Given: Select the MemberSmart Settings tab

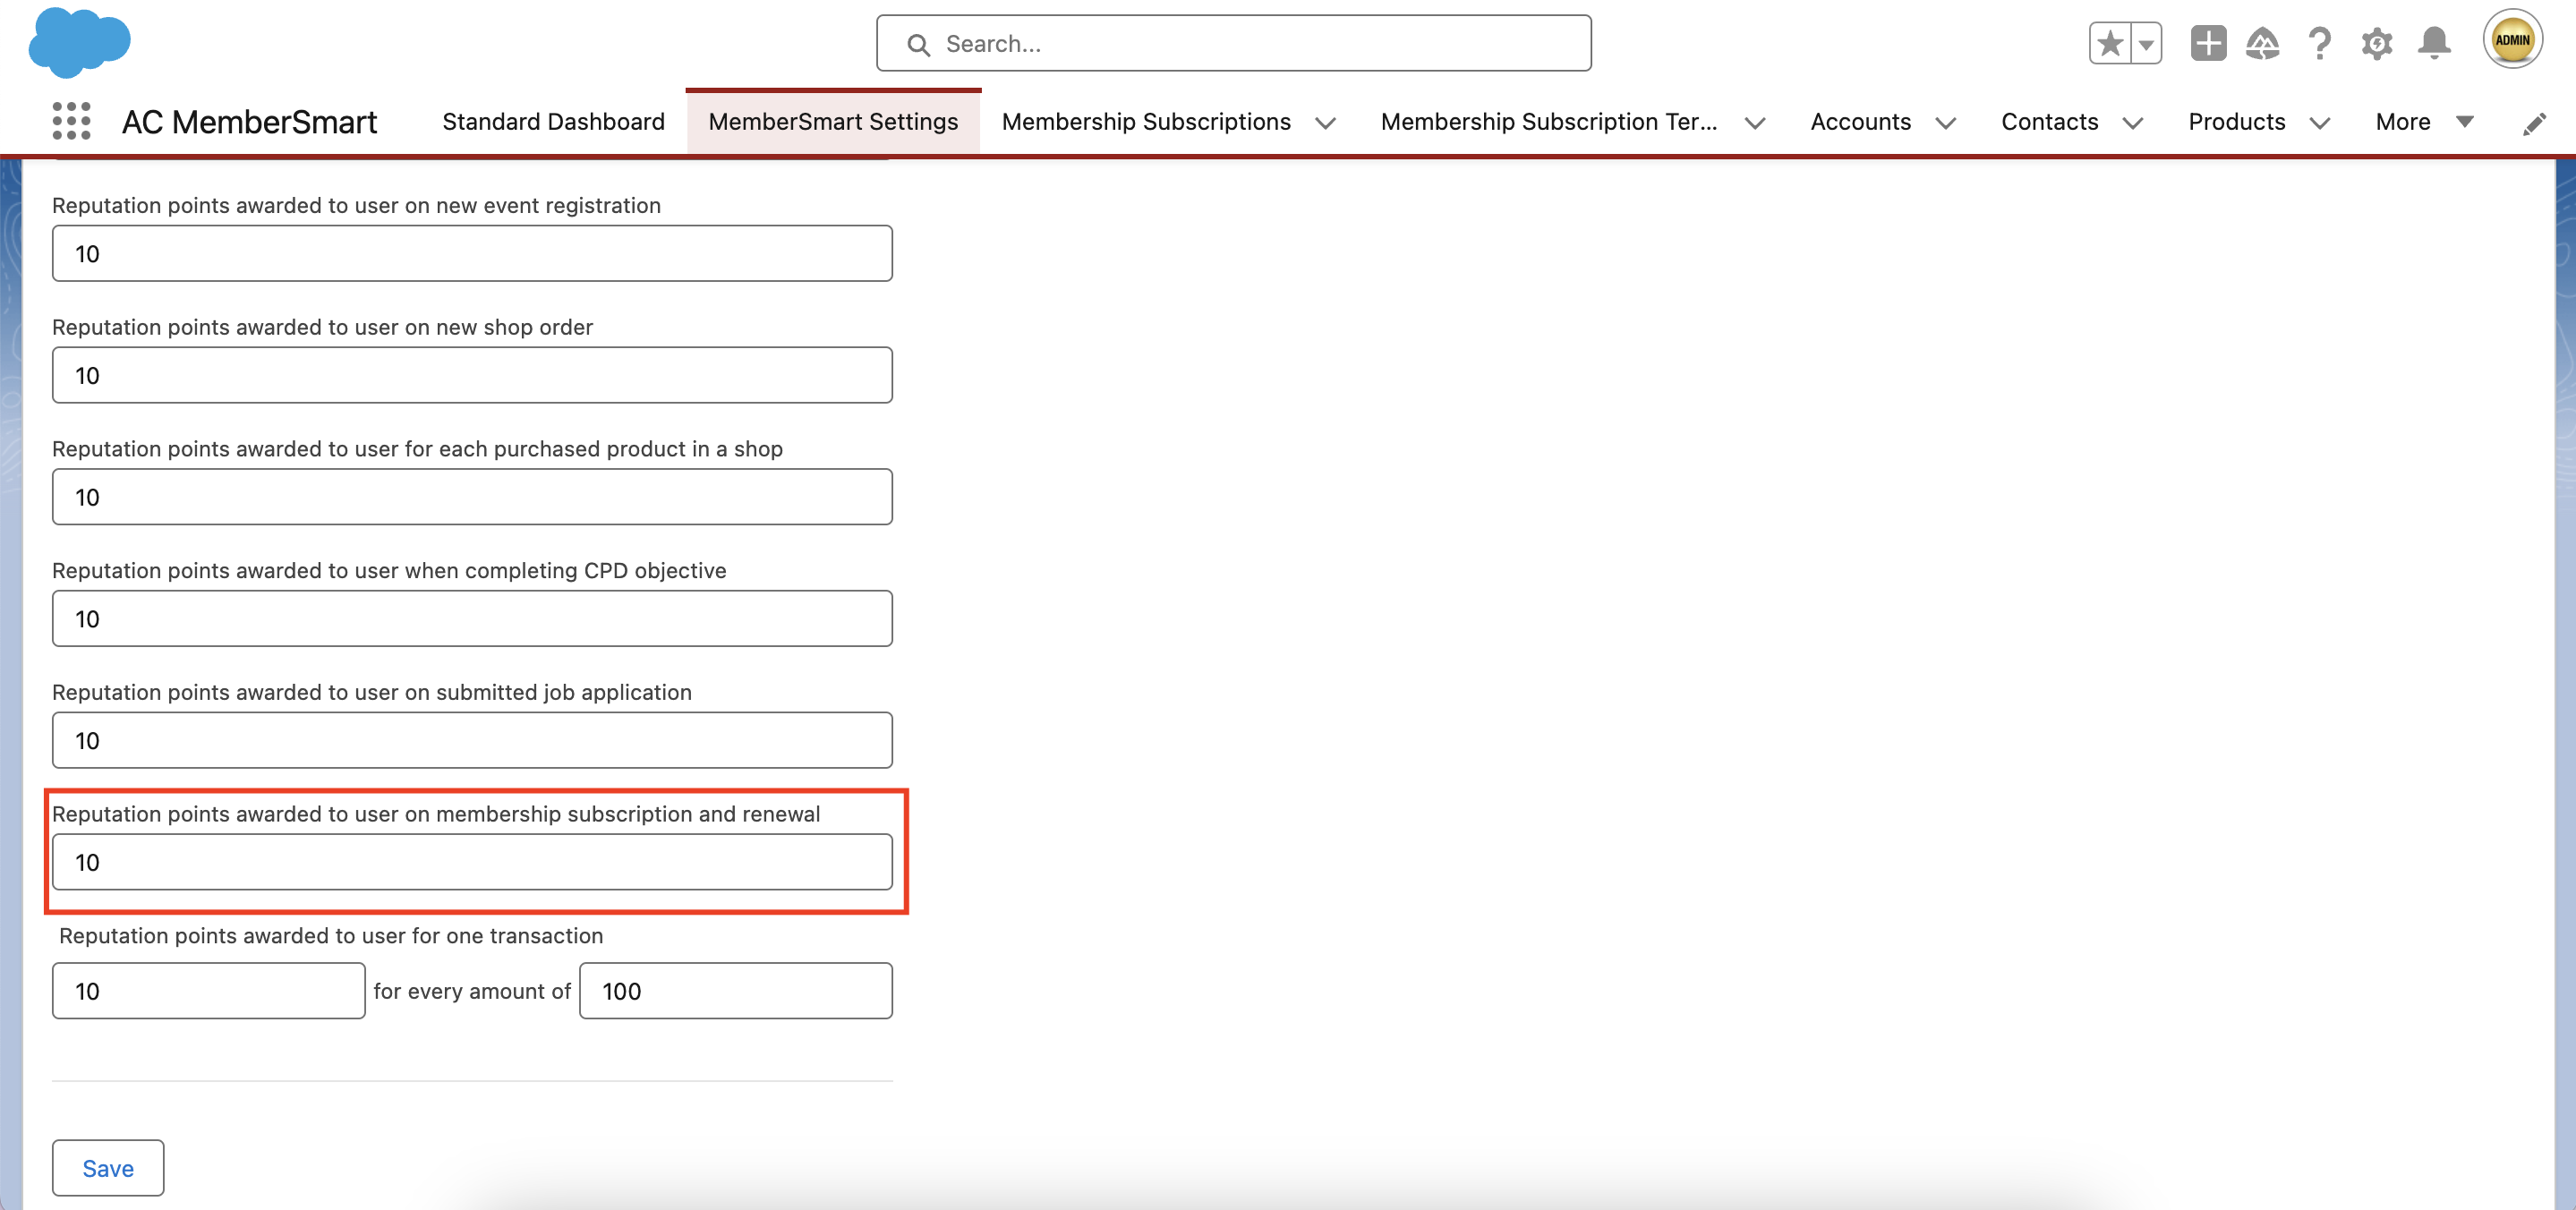Looking at the screenshot, I should [833, 118].
